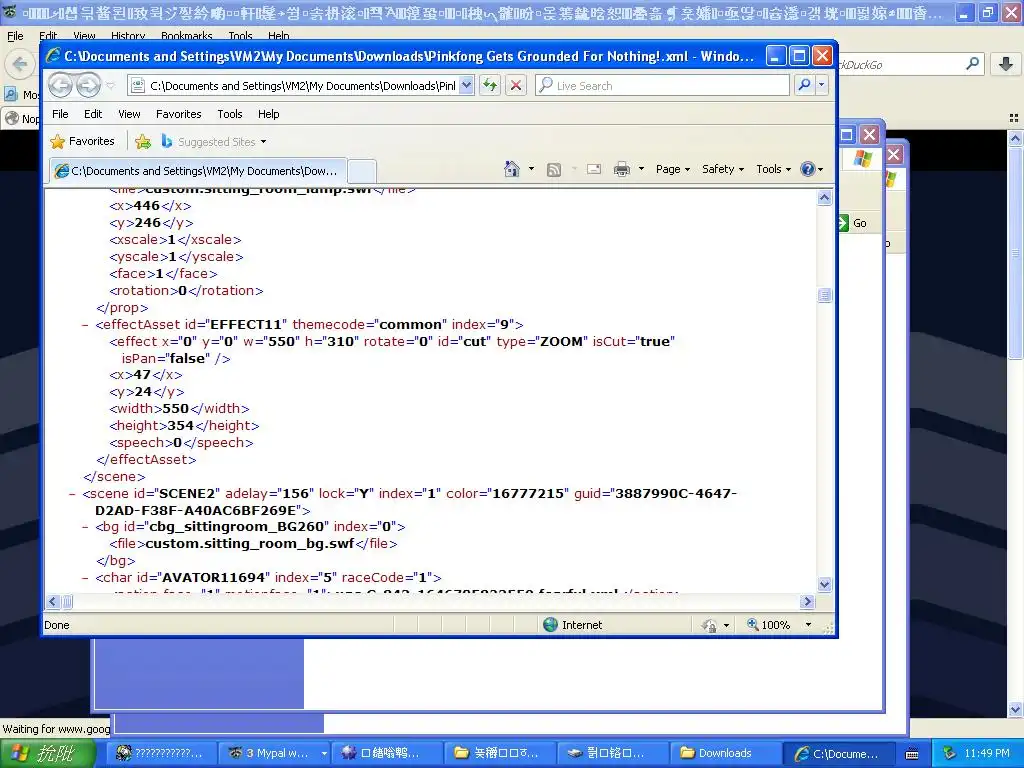Click the rotation value 0 line
The height and width of the screenshot is (768, 1024).
186,291
